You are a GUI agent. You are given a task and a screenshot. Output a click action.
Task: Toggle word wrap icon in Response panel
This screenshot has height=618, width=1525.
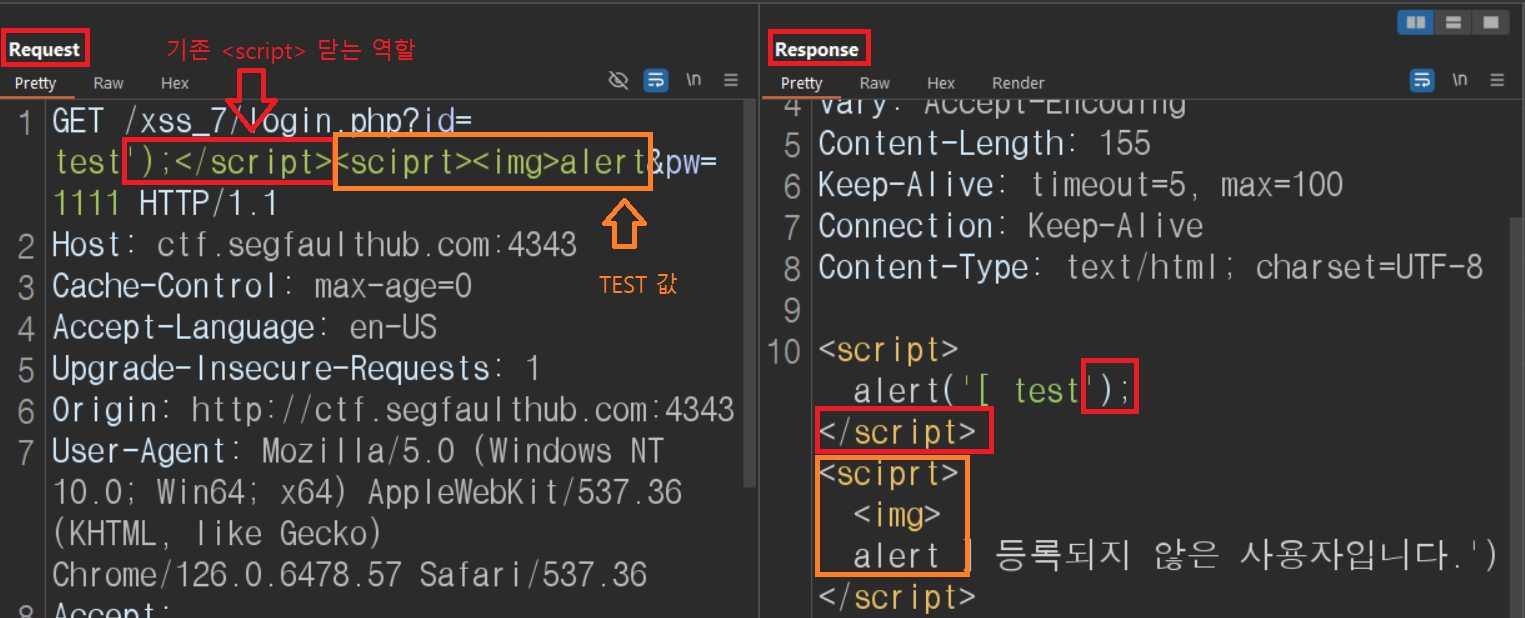[x=1422, y=81]
